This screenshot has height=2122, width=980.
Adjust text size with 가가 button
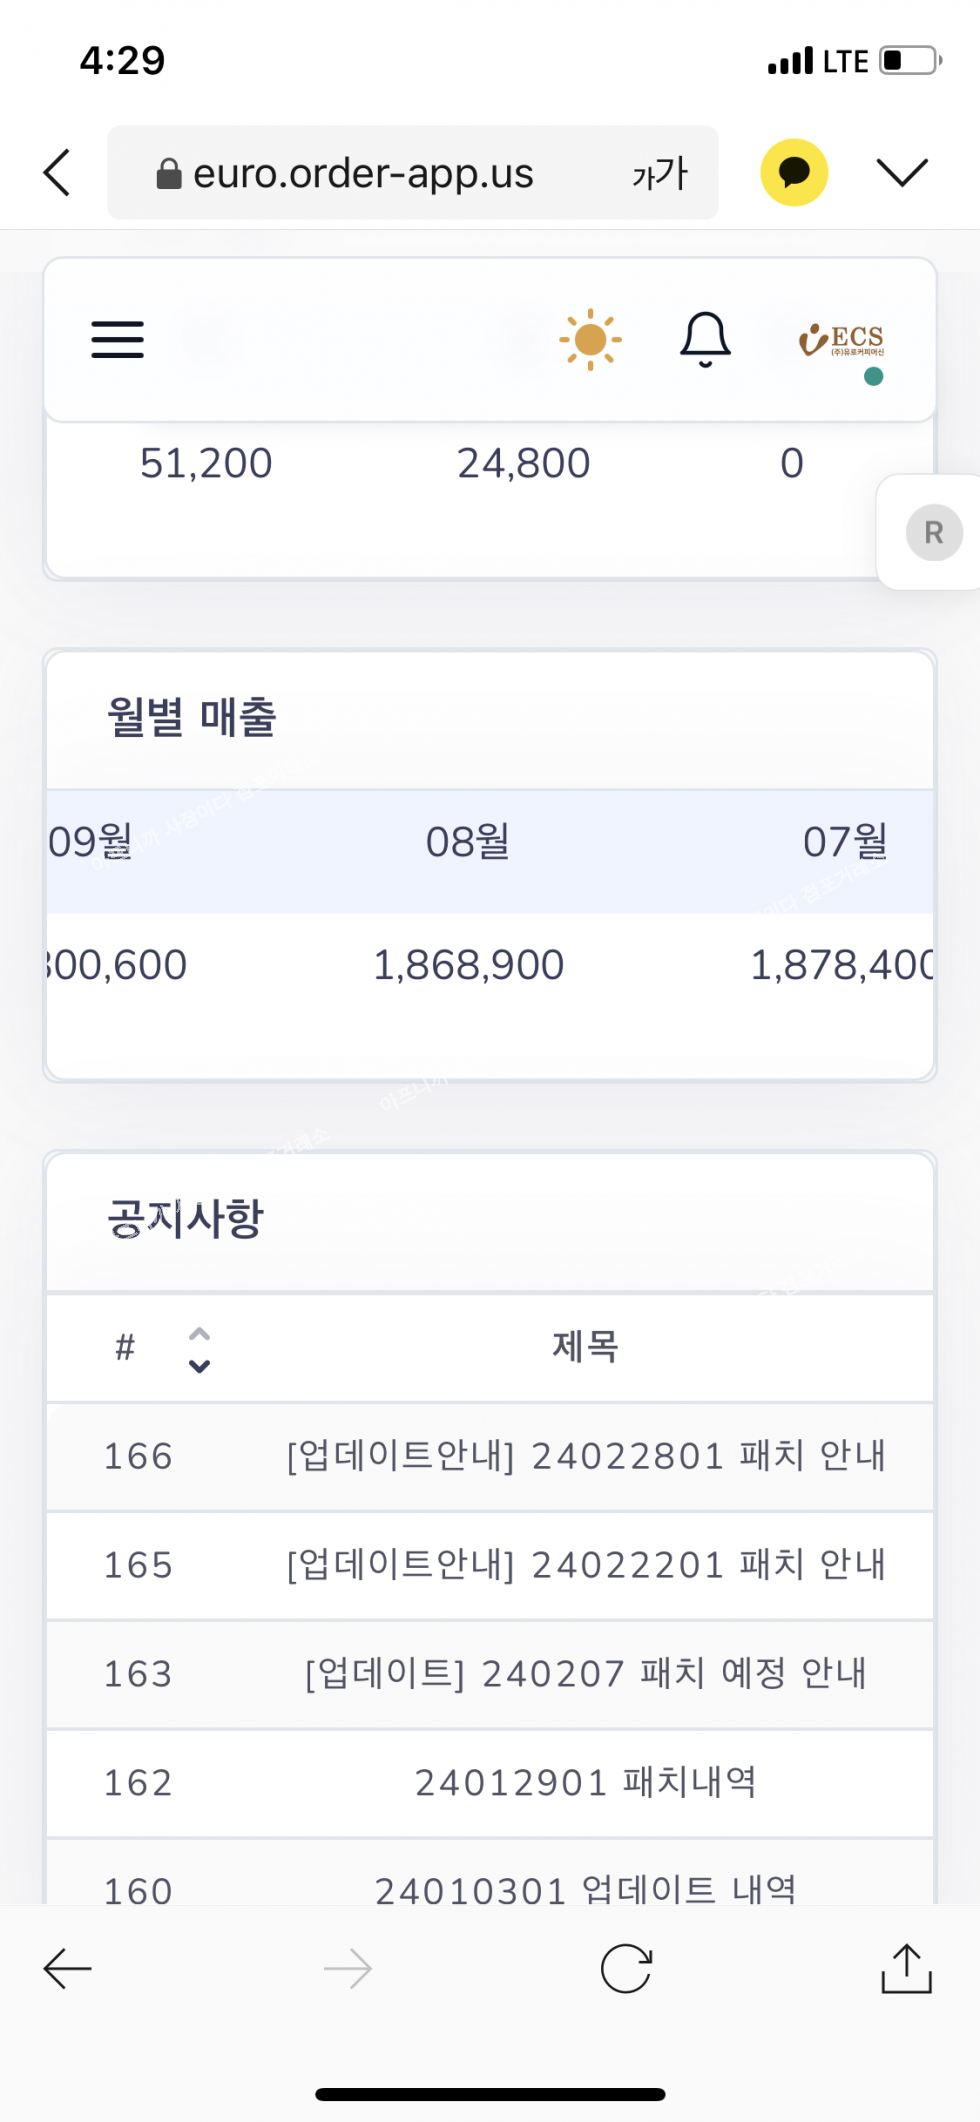pyautogui.click(x=660, y=174)
